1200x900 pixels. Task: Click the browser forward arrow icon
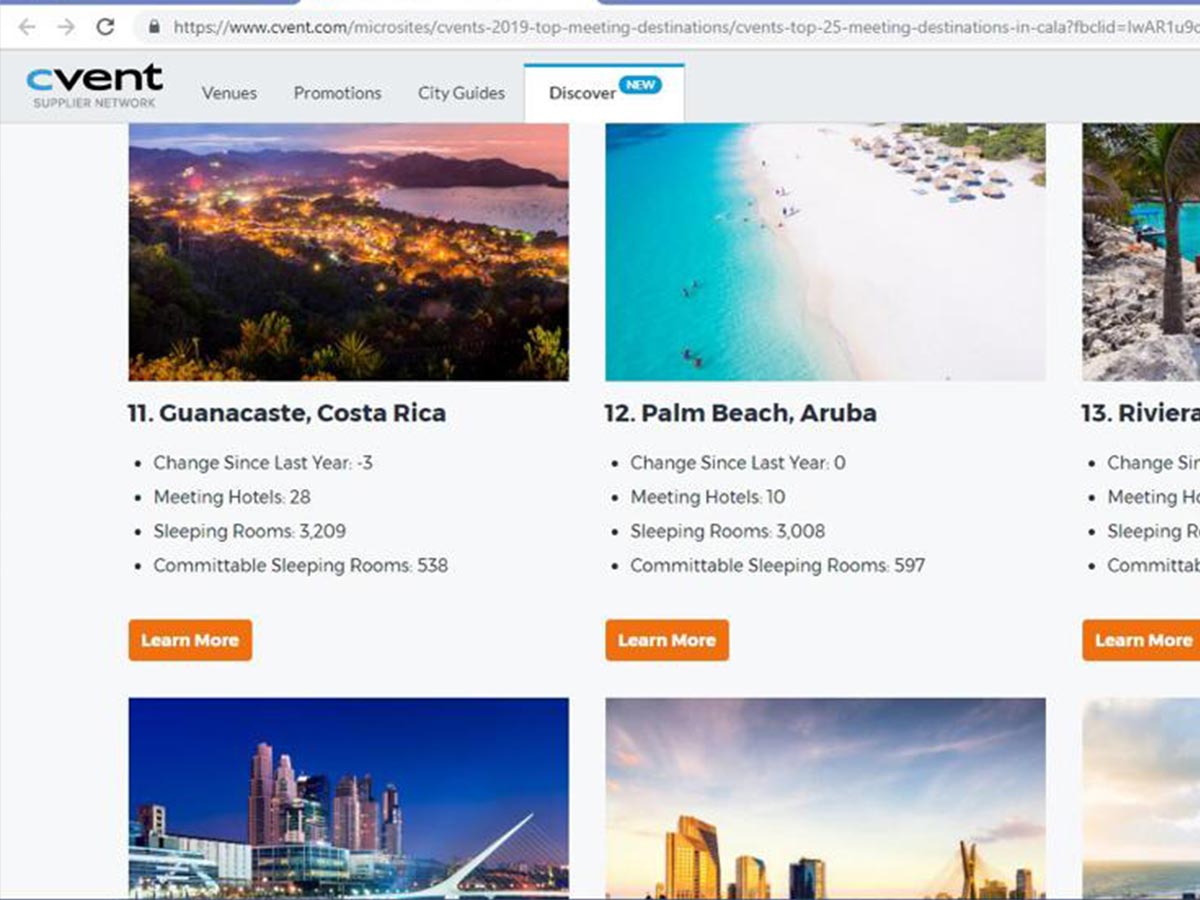click(x=66, y=27)
